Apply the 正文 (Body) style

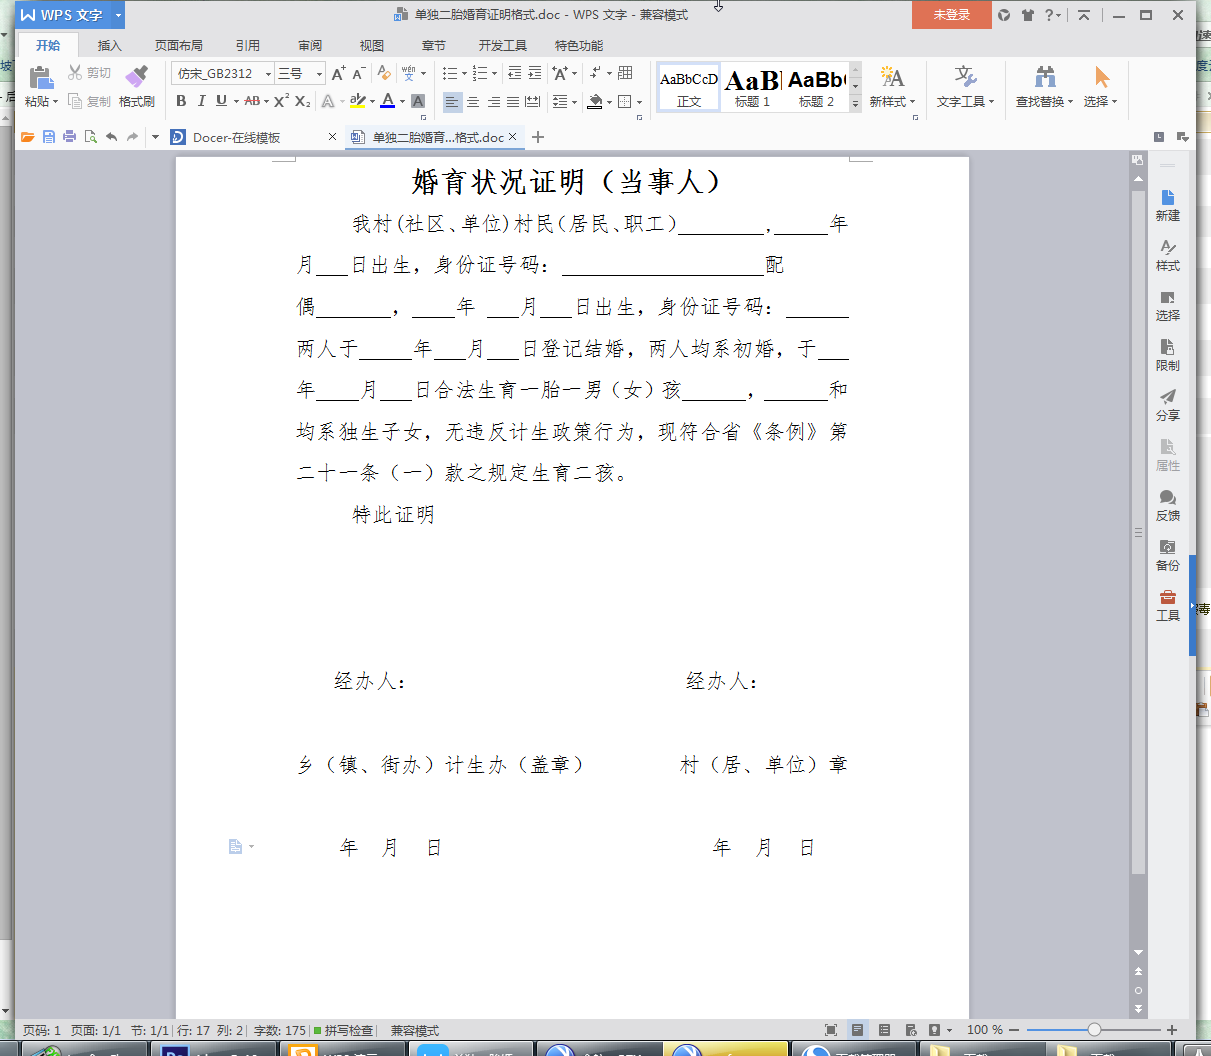point(689,88)
